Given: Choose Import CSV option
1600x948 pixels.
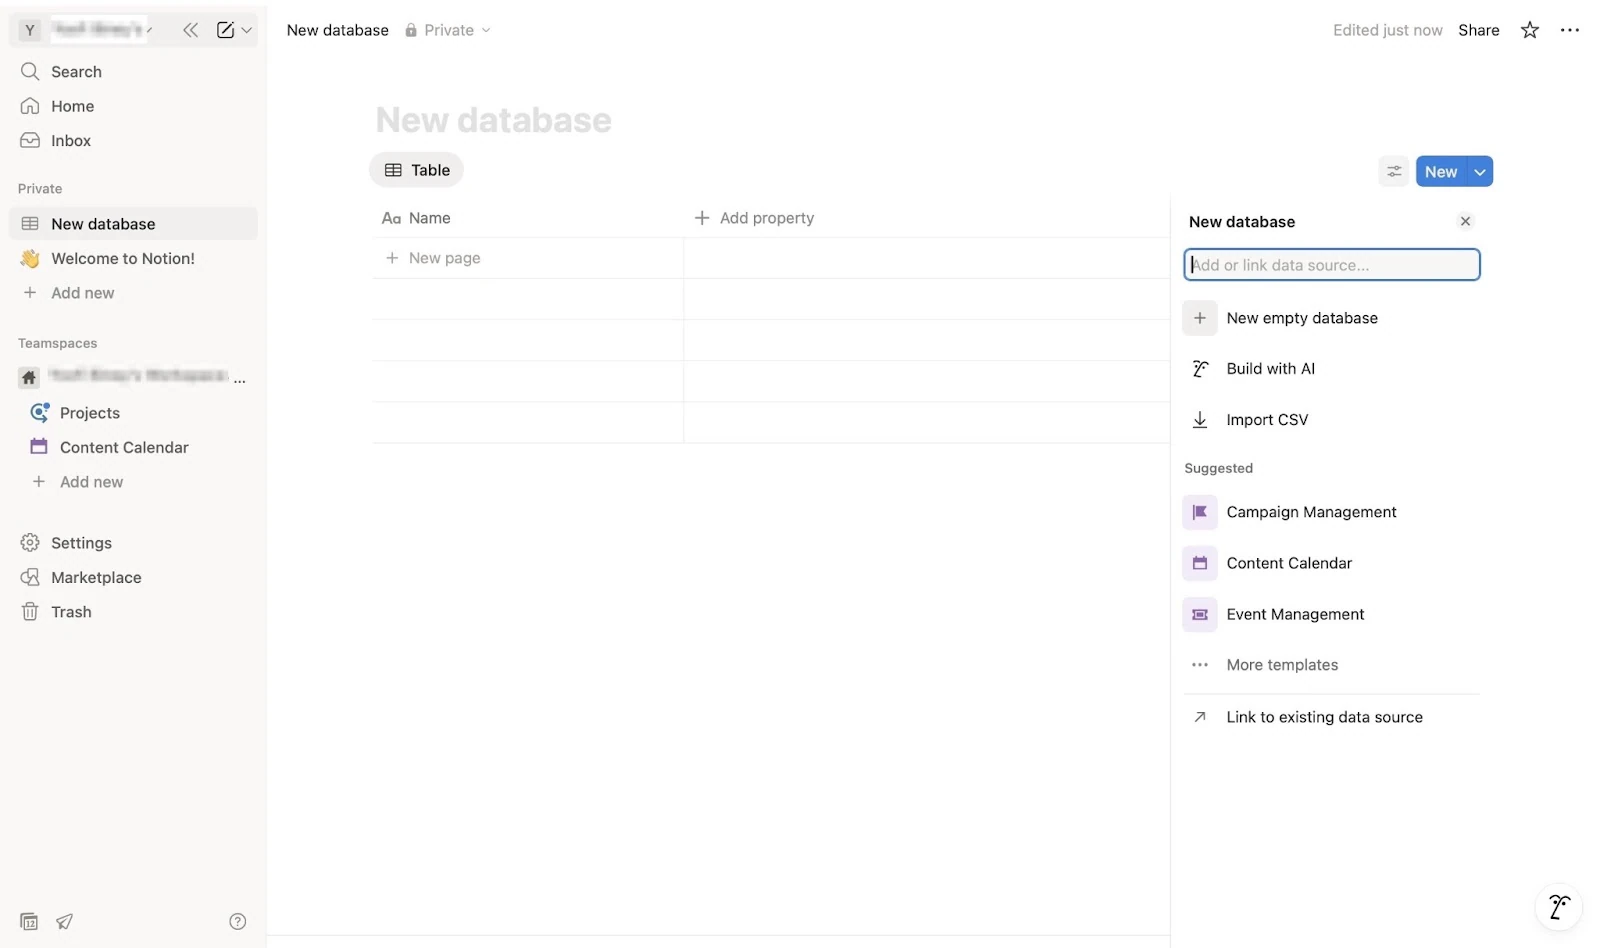Looking at the screenshot, I should click(1331, 420).
